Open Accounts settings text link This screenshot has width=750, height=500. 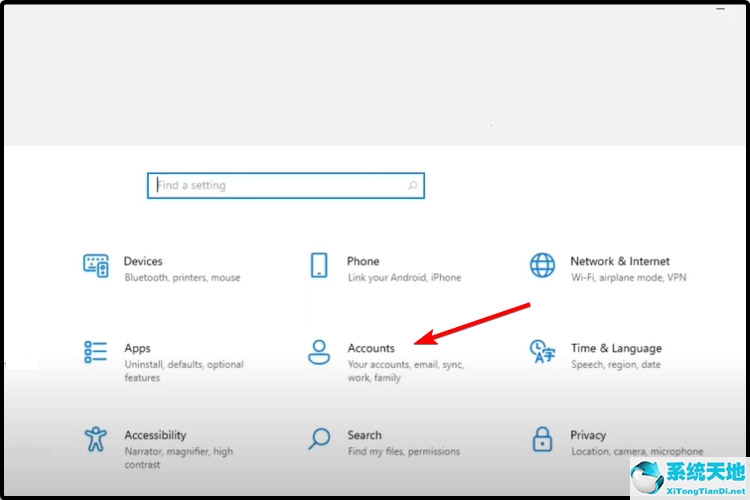[371, 348]
